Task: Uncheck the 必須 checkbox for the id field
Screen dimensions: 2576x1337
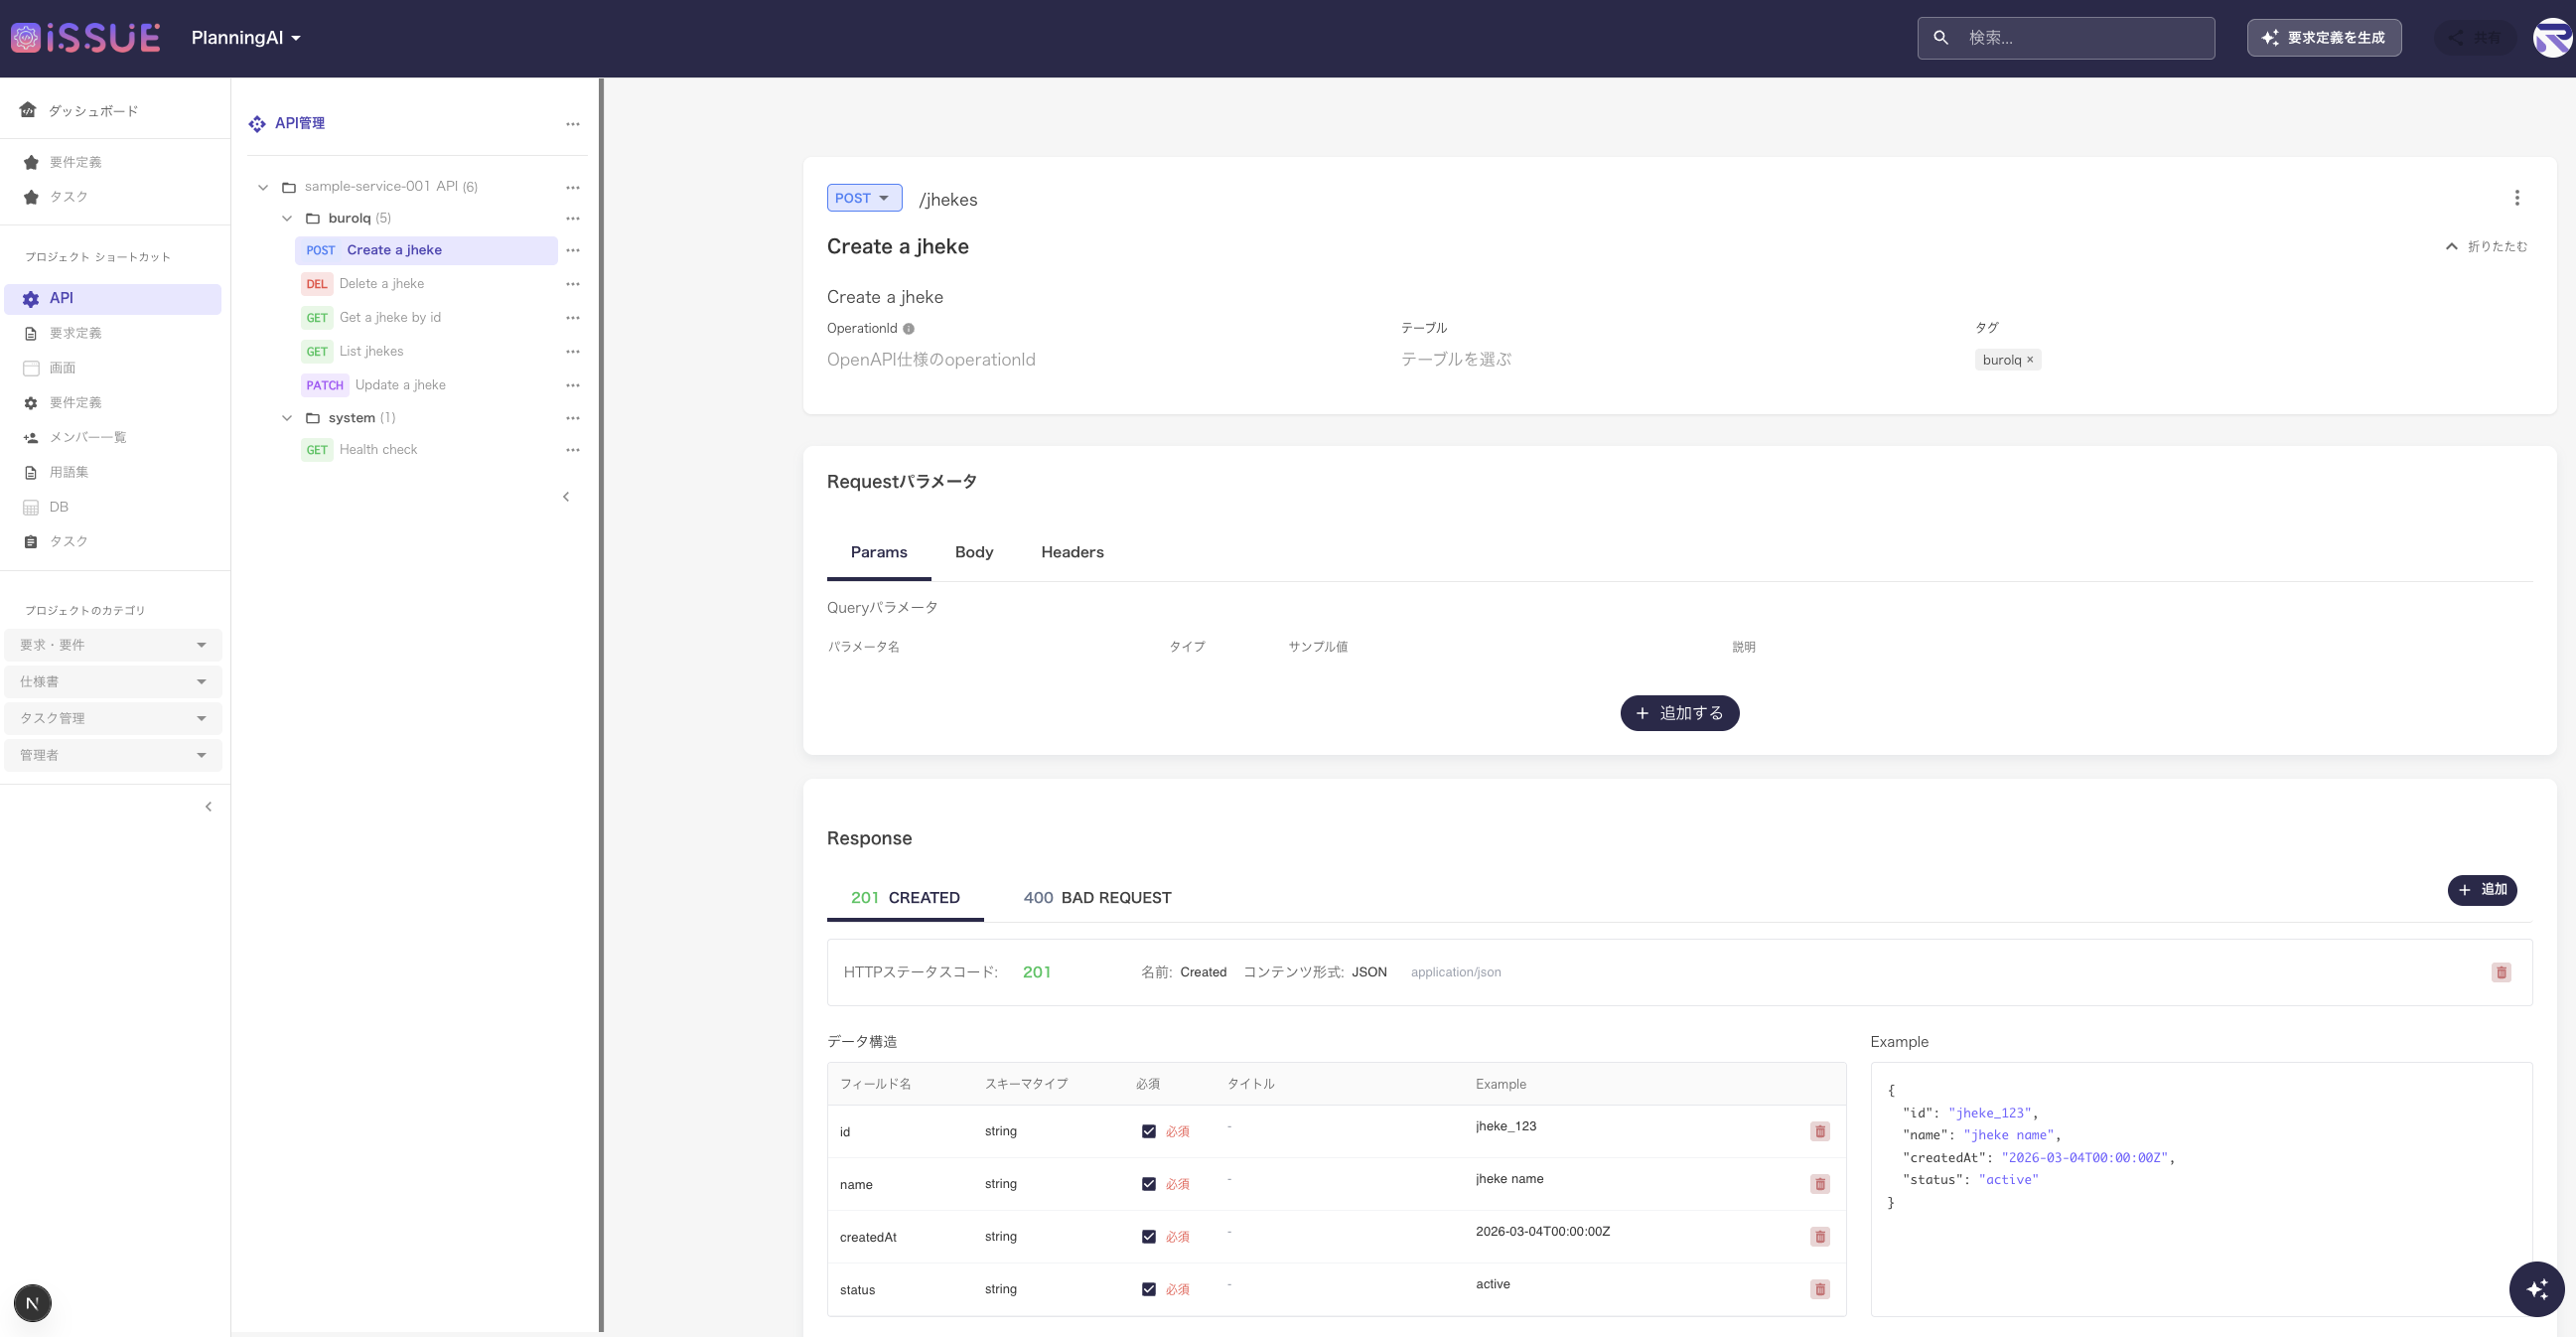Action: 1148,1131
